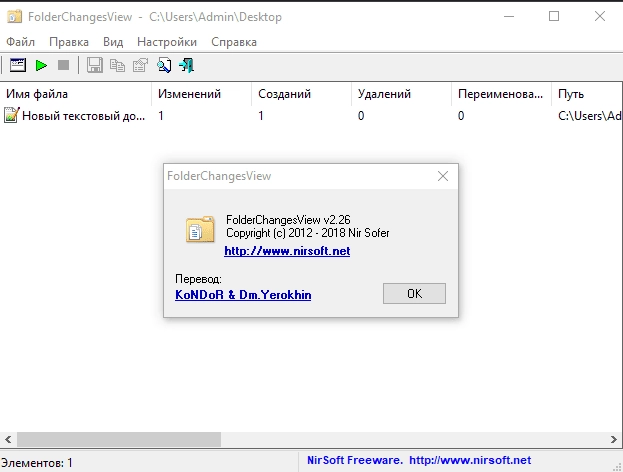The height and width of the screenshot is (472, 623).
Task: Click FolderChangesView v2.26 version text
Action: click(x=288, y=220)
